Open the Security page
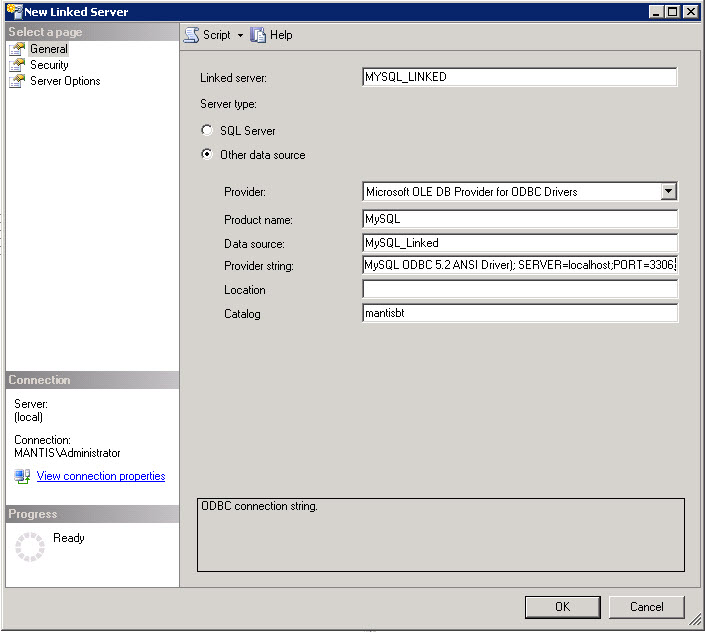Screen dimensions: 705x632 pos(49,65)
